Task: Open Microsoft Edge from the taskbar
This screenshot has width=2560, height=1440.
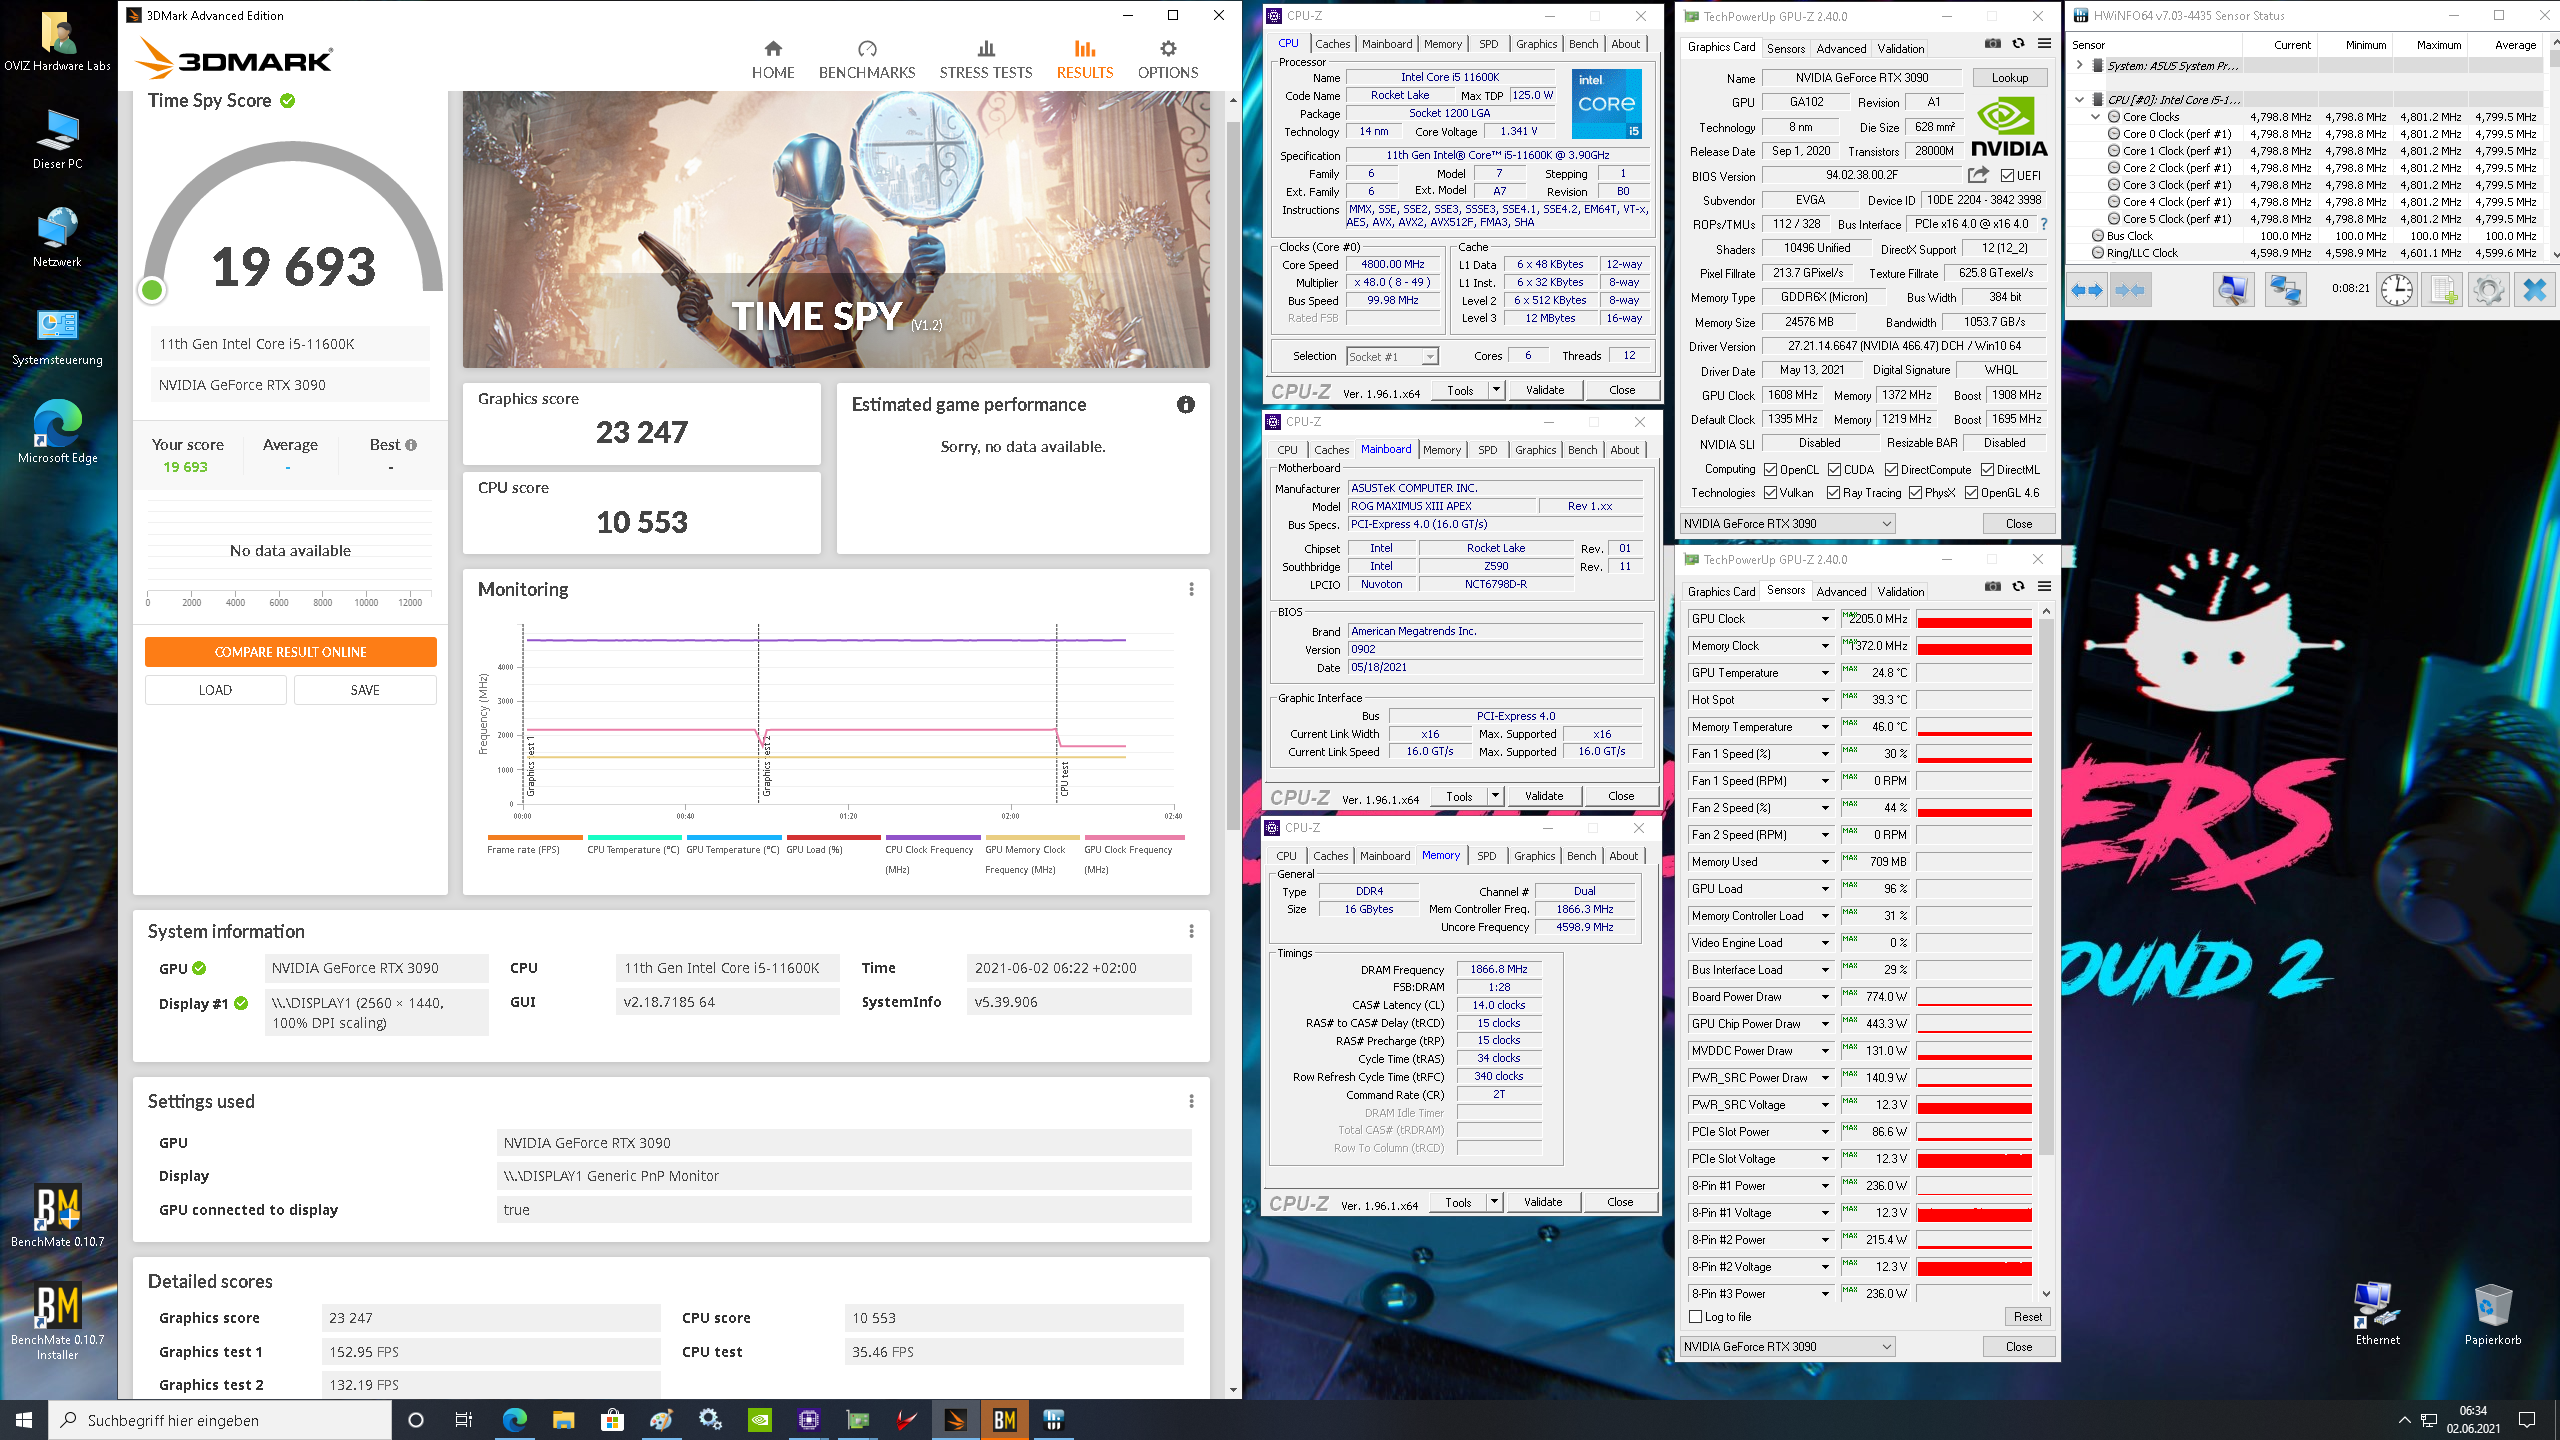Action: point(514,1420)
